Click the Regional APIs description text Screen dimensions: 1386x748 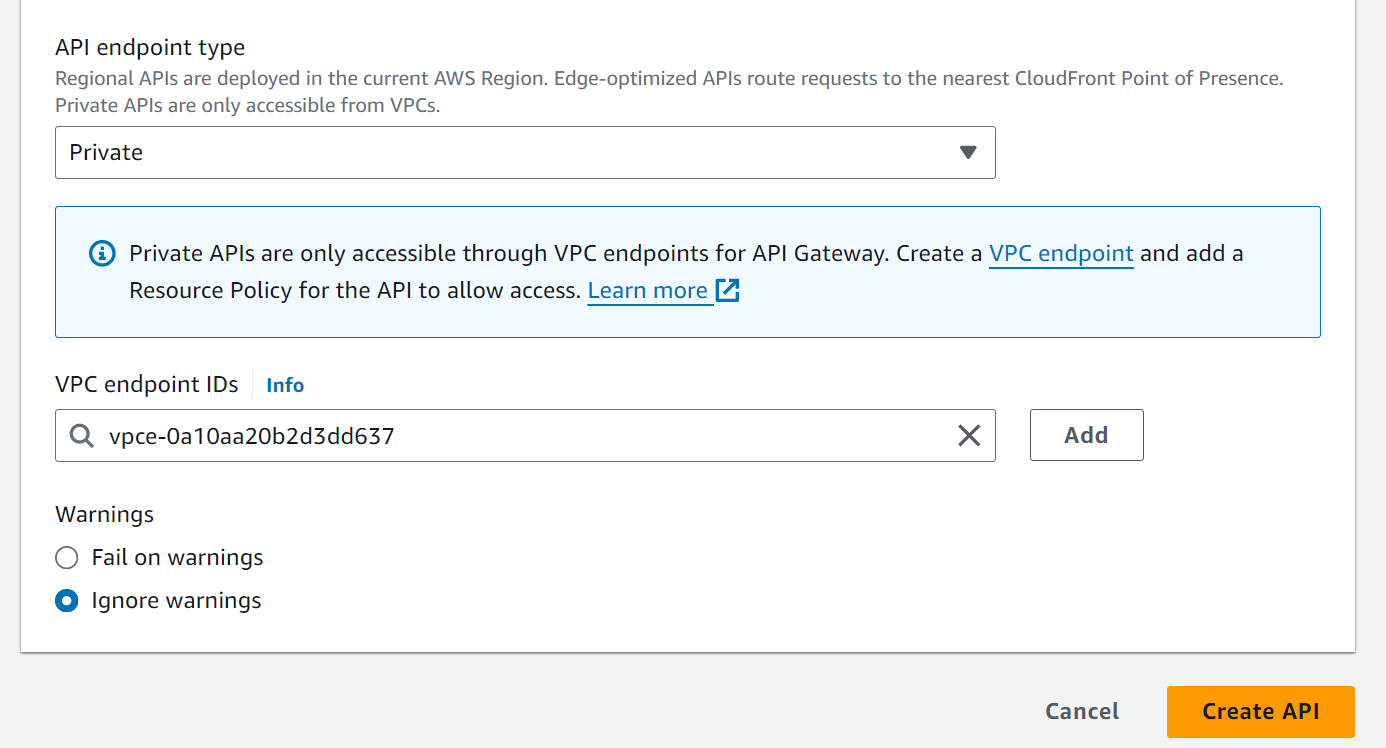pos(669,91)
